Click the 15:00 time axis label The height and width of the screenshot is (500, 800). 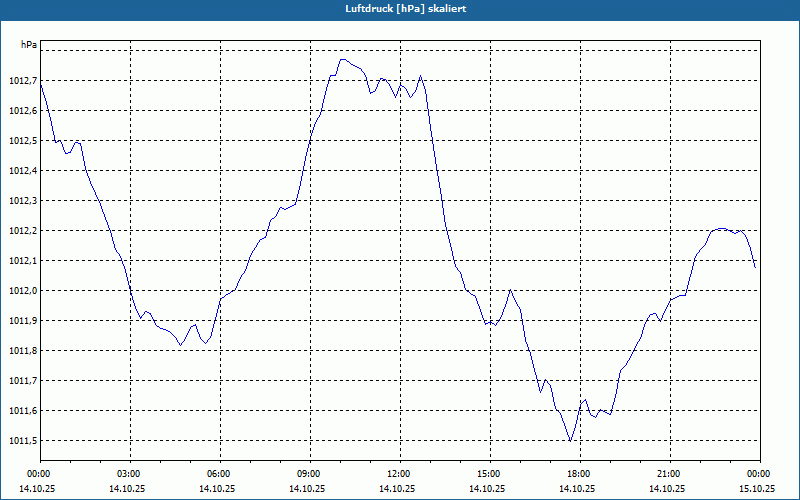(x=490, y=474)
